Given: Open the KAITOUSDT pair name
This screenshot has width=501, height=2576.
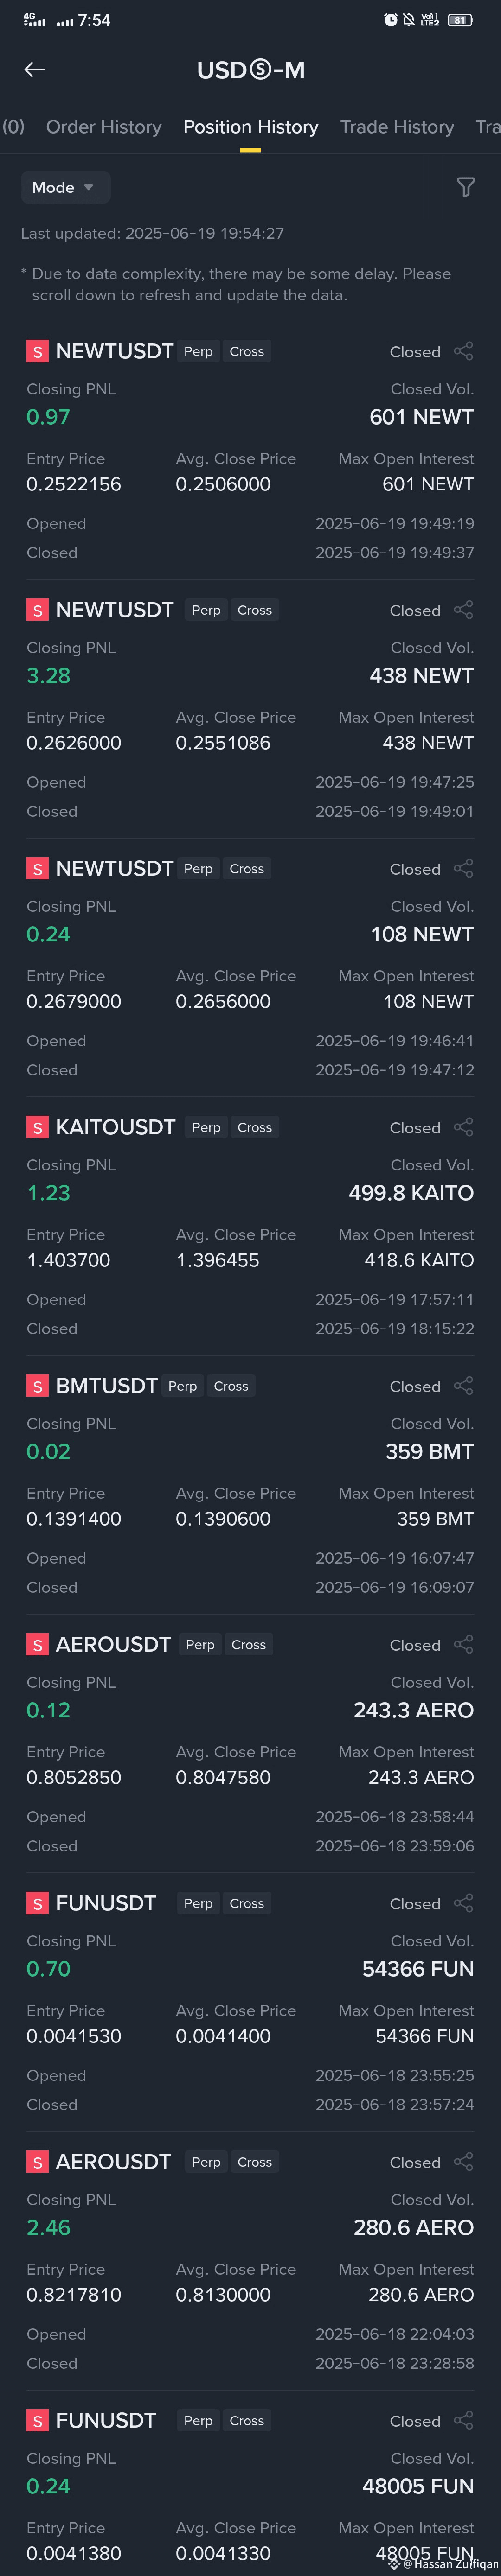Looking at the screenshot, I should pos(115,1127).
